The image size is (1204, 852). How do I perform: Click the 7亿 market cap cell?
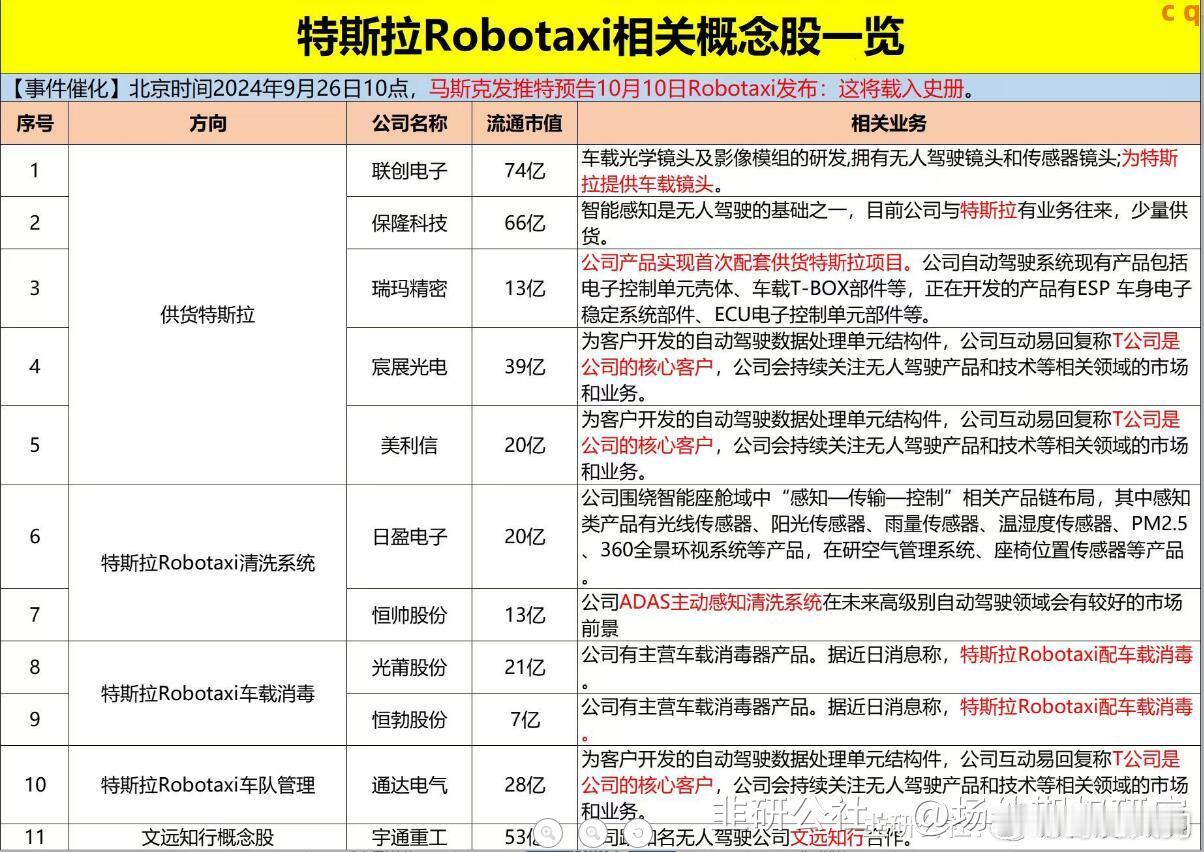[x=525, y=719]
